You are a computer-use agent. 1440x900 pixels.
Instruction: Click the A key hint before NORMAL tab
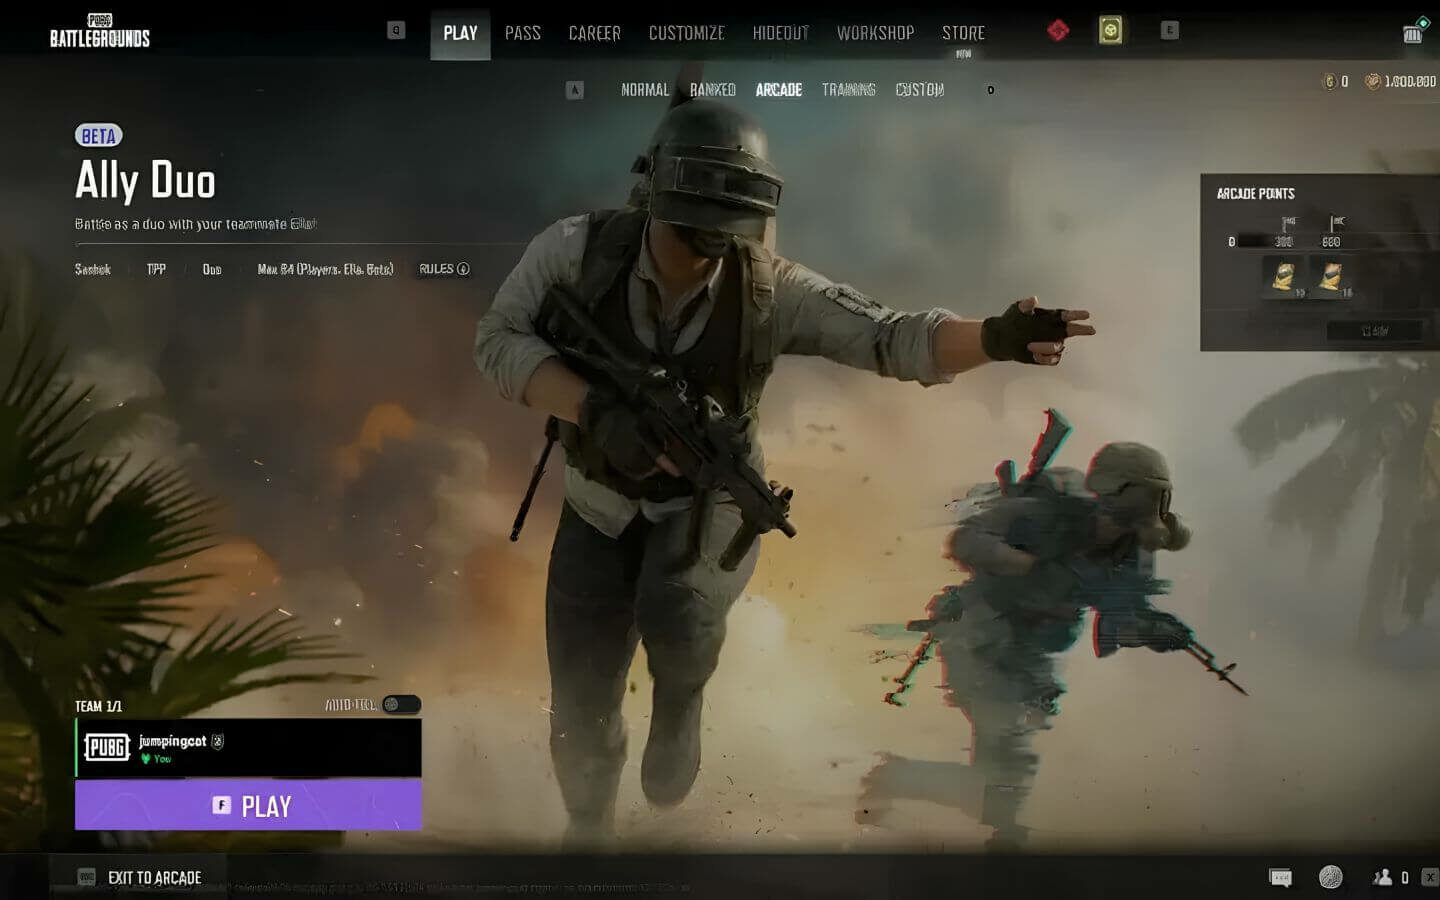tap(575, 90)
